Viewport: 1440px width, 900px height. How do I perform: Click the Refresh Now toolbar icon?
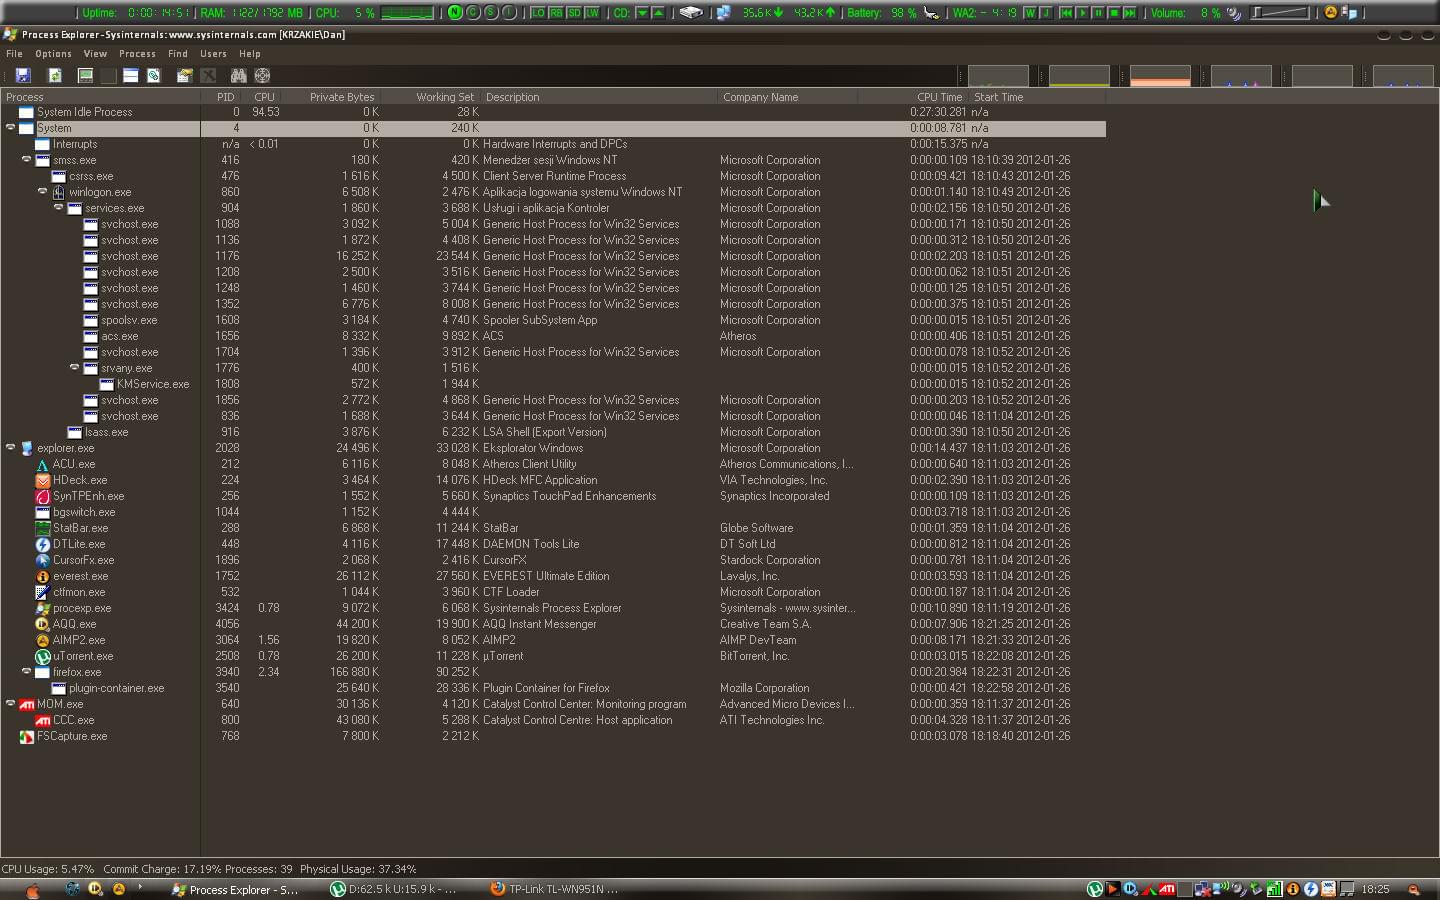click(55, 76)
